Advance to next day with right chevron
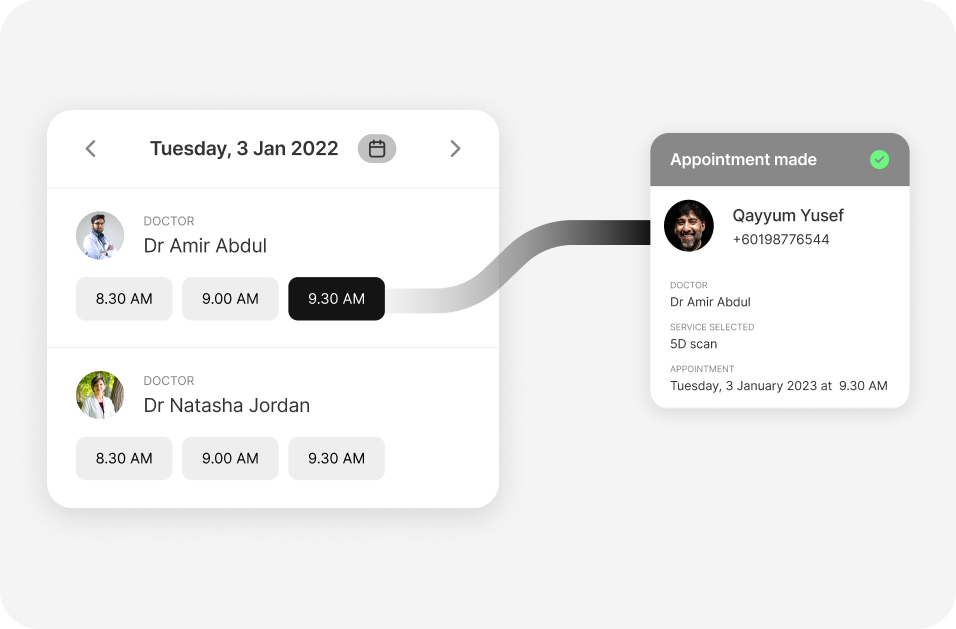This screenshot has height=629, width=956. pyautogui.click(x=455, y=149)
